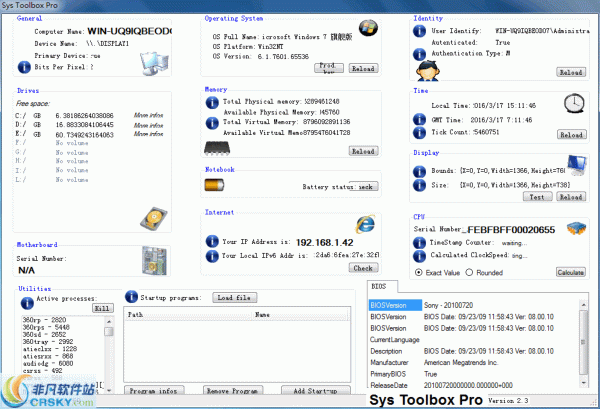The width and height of the screenshot is (600, 409).
Task: Calculate the CPU clock speed
Action: [571, 272]
